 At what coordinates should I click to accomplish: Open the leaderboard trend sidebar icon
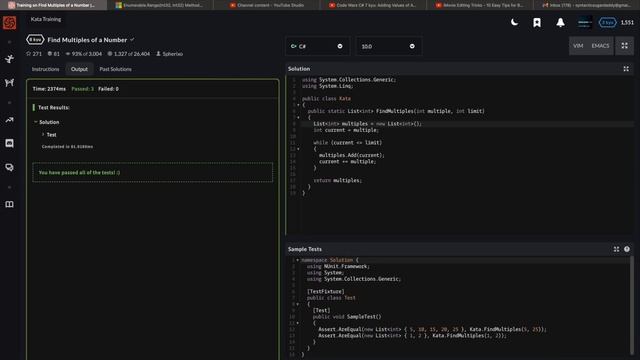(9, 120)
